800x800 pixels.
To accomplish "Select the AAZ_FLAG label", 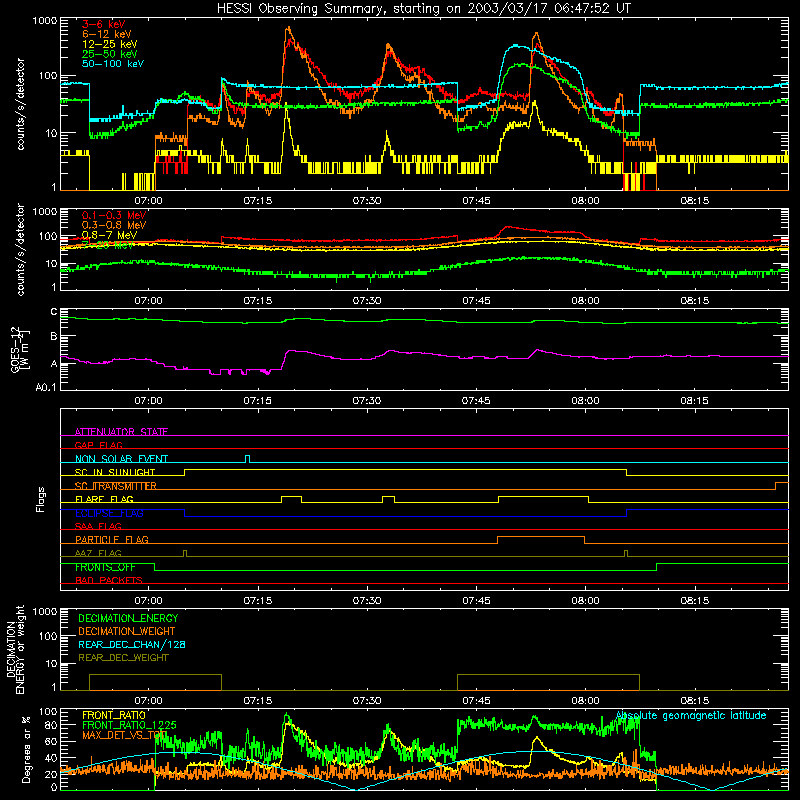I will click(x=98, y=553).
